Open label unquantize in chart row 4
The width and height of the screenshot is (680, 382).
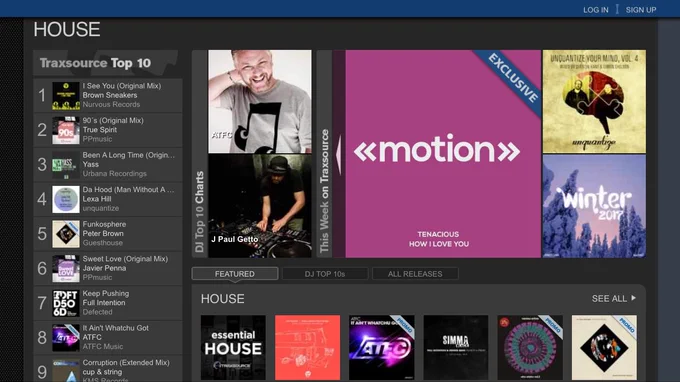(x=101, y=209)
